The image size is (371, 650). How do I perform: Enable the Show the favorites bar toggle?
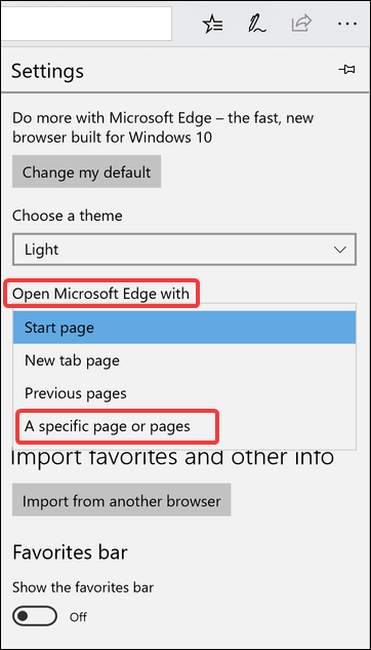tap(34, 616)
